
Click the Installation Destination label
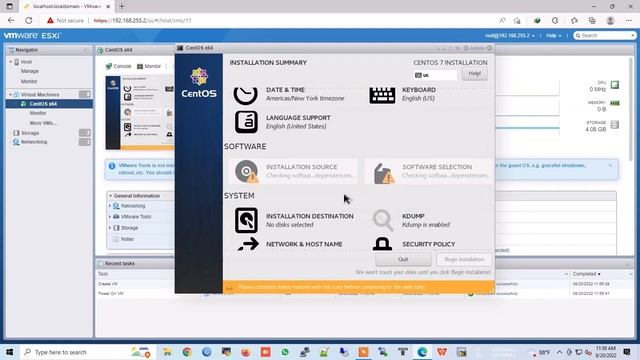tap(310, 216)
